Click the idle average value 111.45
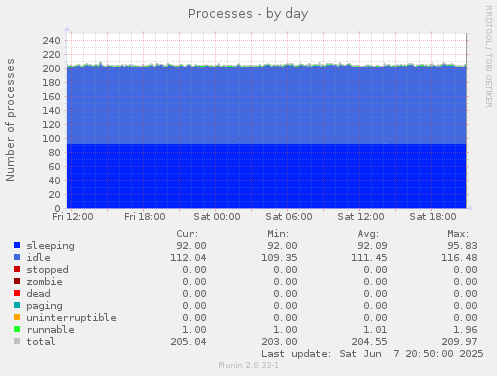Screen dimensions: 497x376 (x=369, y=258)
